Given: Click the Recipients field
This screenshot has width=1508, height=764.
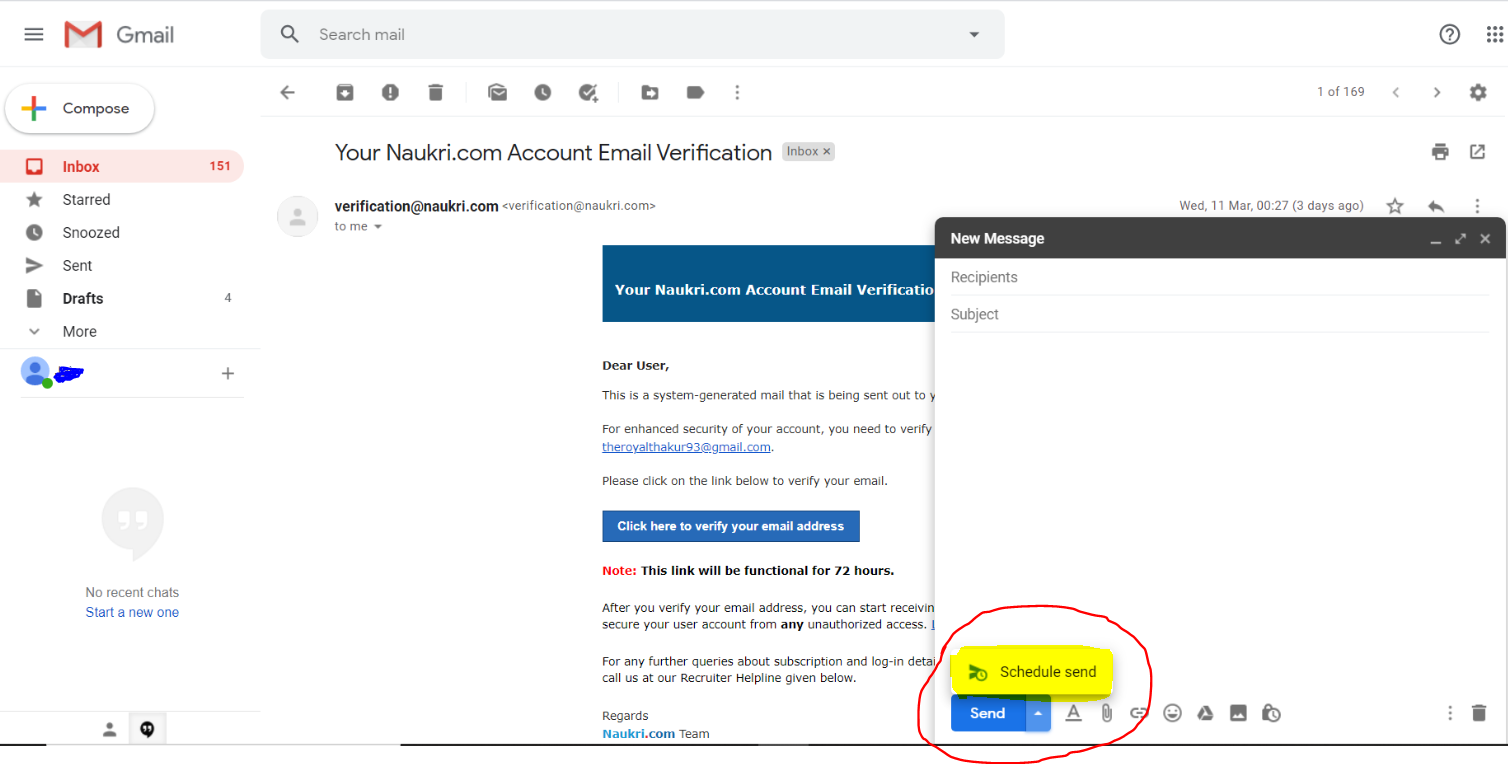Looking at the screenshot, I should 1220,277.
